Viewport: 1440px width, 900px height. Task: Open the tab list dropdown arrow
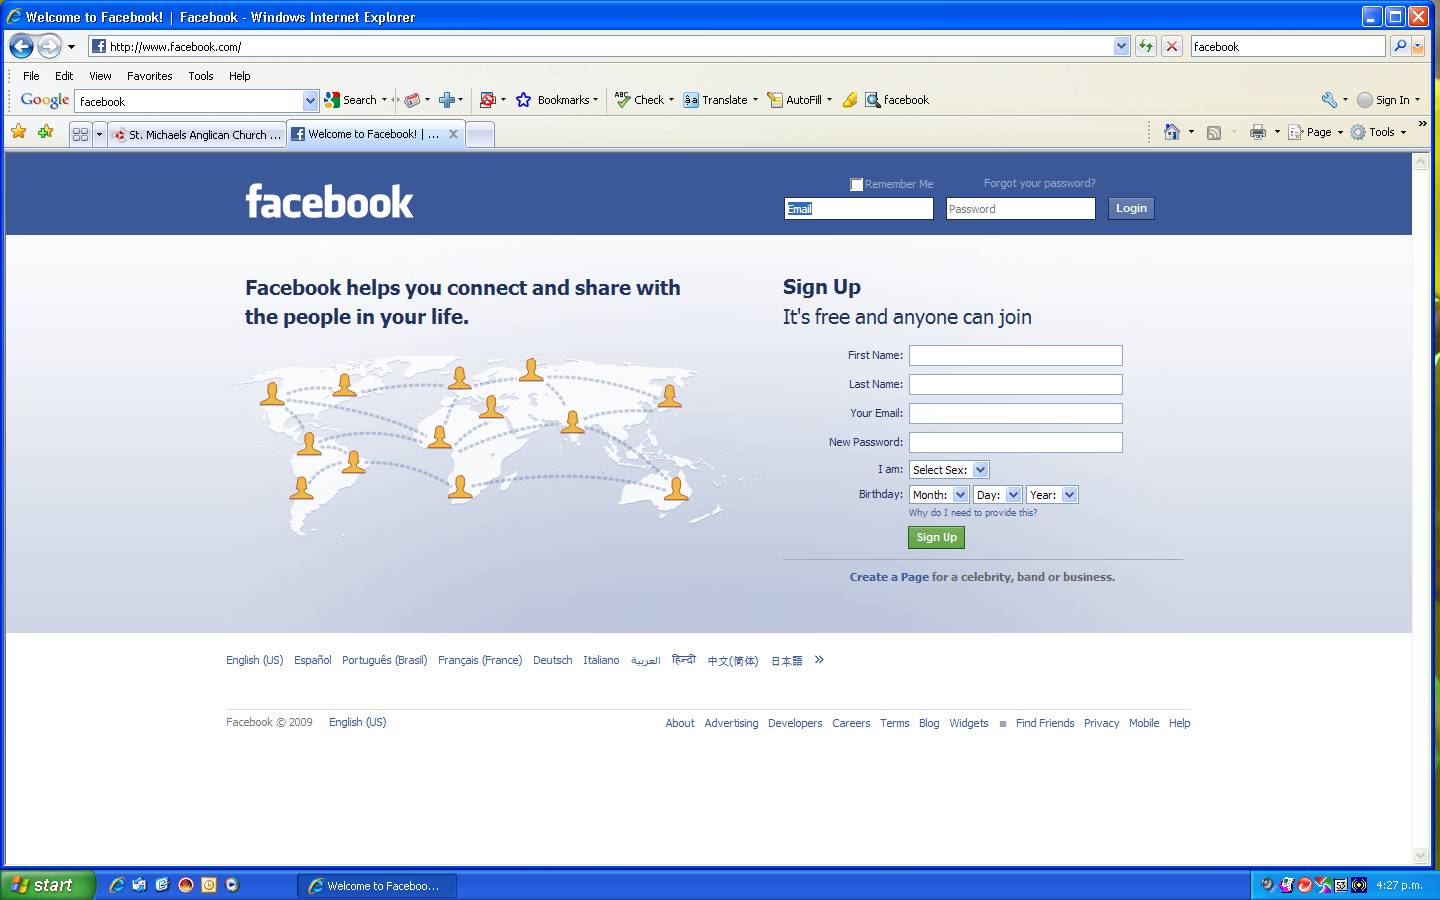pos(99,134)
